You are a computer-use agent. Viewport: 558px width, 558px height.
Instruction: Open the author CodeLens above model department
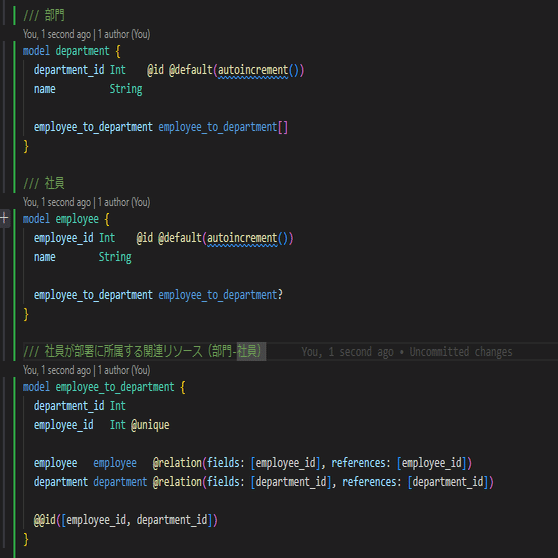click(x=86, y=34)
